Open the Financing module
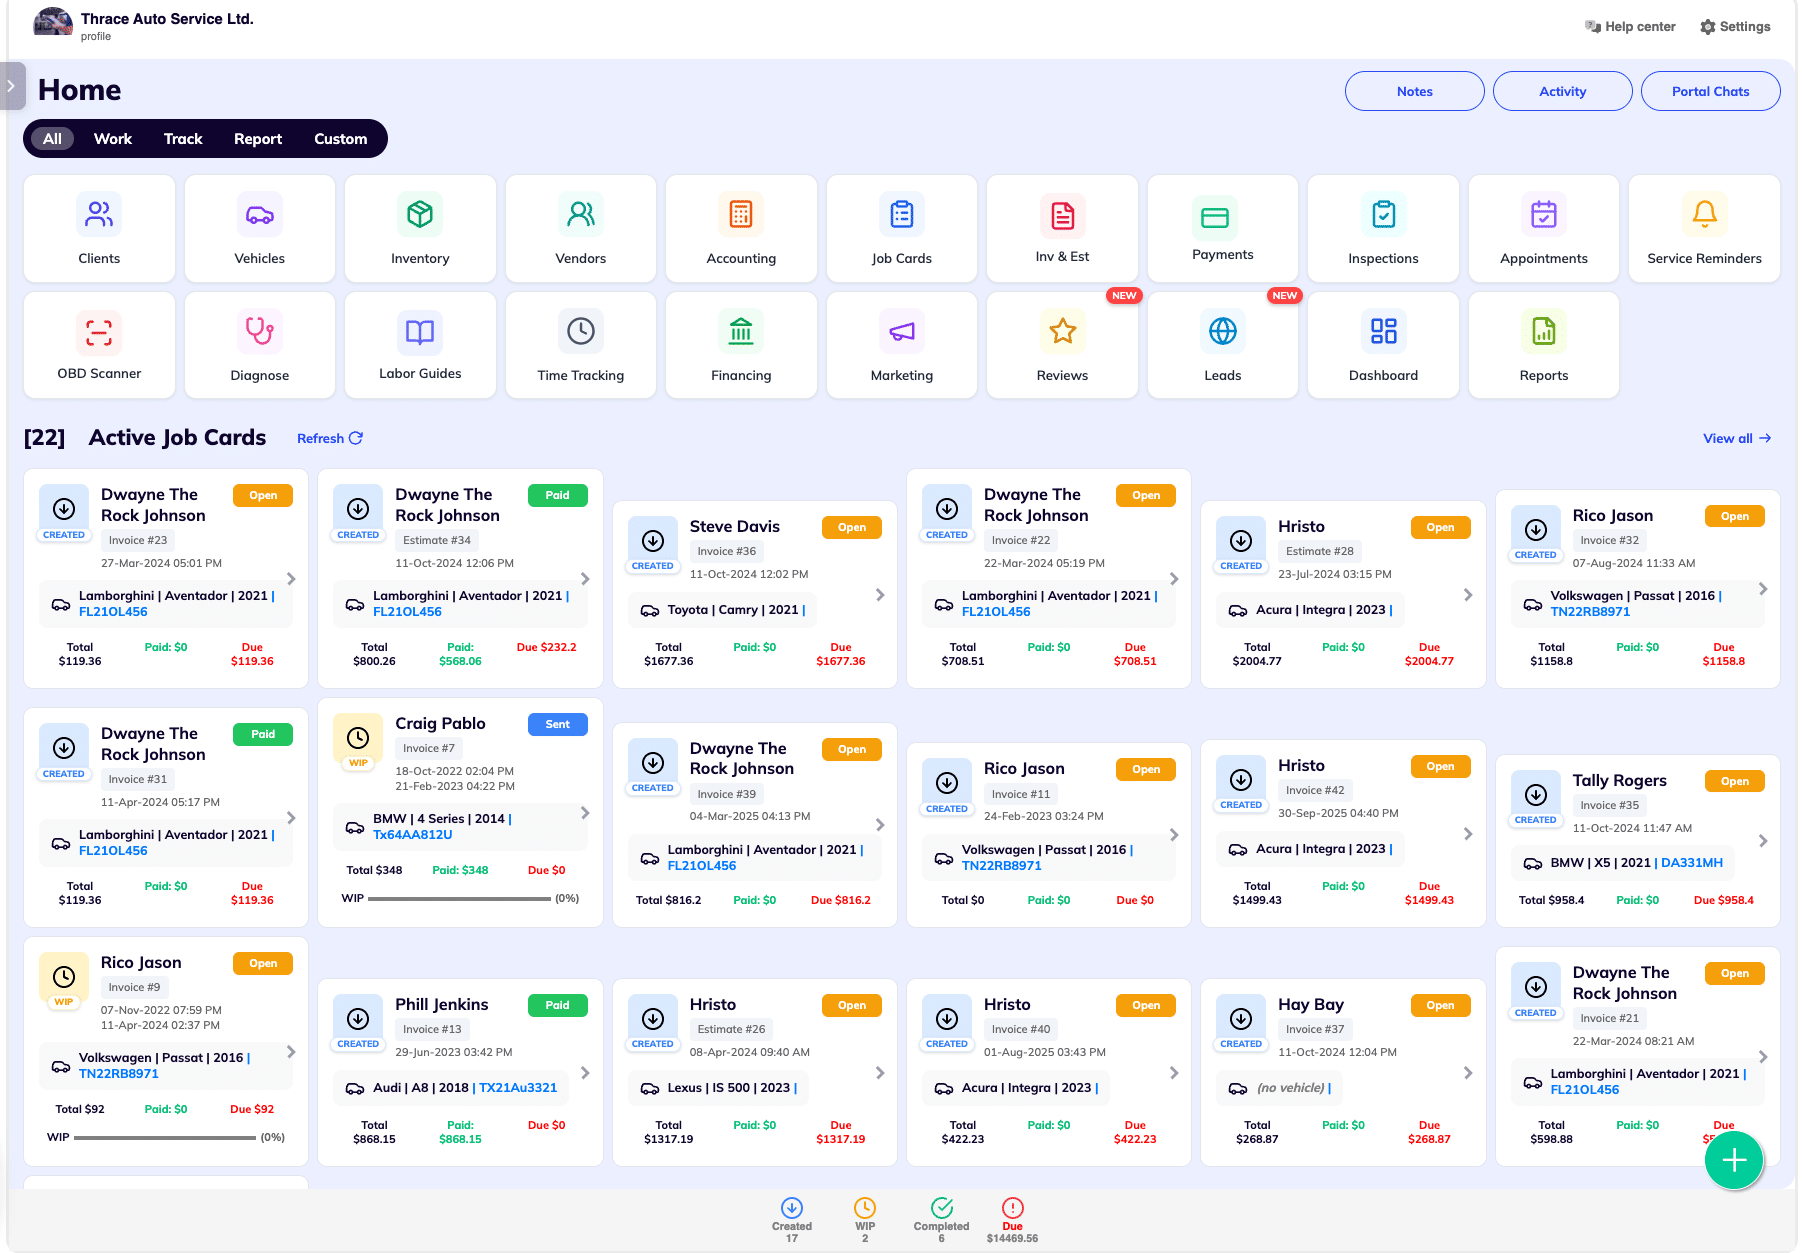Viewport: 1802px width, 1253px height. [x=741, y=345]
